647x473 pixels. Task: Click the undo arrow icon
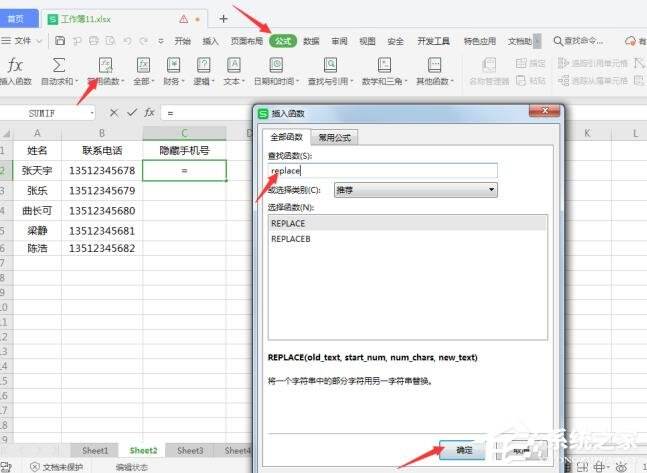pyautogui.click(x=128, y=41)
